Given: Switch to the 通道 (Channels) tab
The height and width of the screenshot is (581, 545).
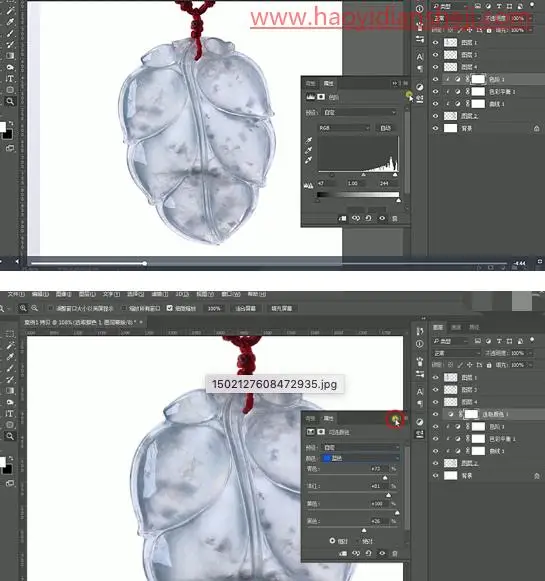Looking at the screenshot, I should pyautogui.click(x=456, y=327).
